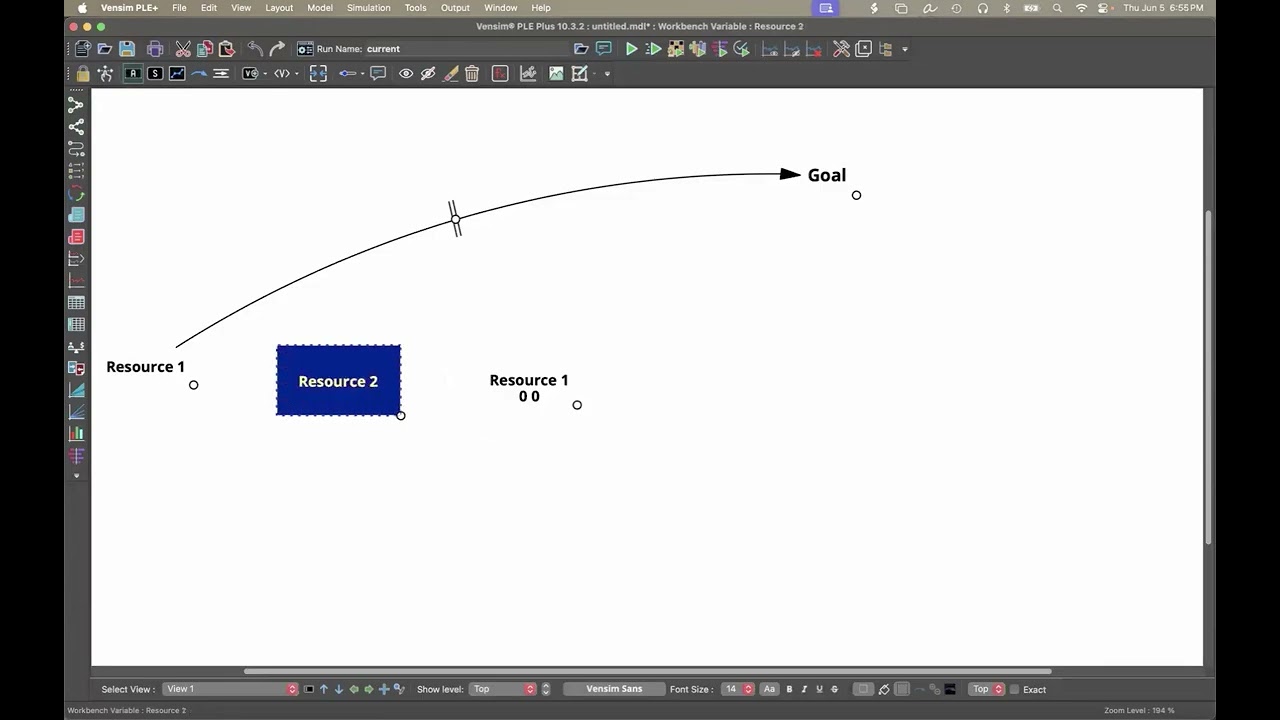Viewport: 1280px width, 720px height.
Task: Open the Select View dropdown showing View 1
Action: coord(230,689)
